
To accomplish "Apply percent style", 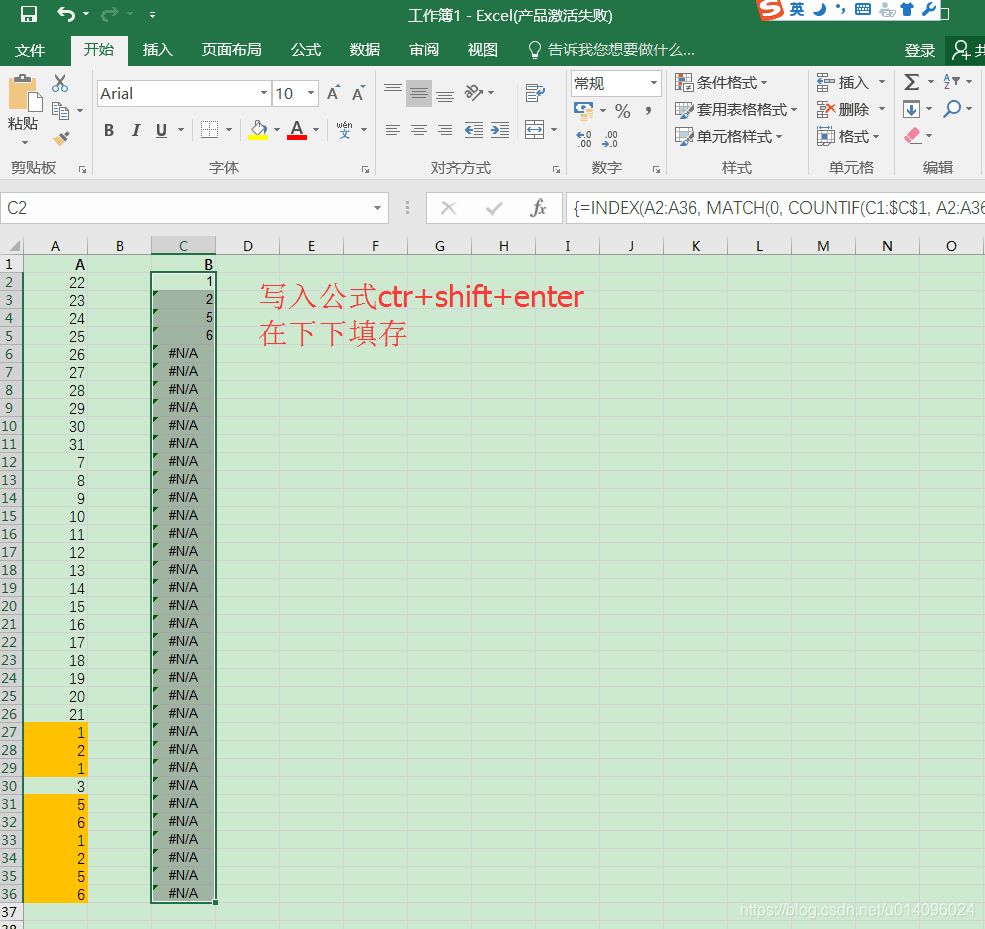I will click(623, 111).
